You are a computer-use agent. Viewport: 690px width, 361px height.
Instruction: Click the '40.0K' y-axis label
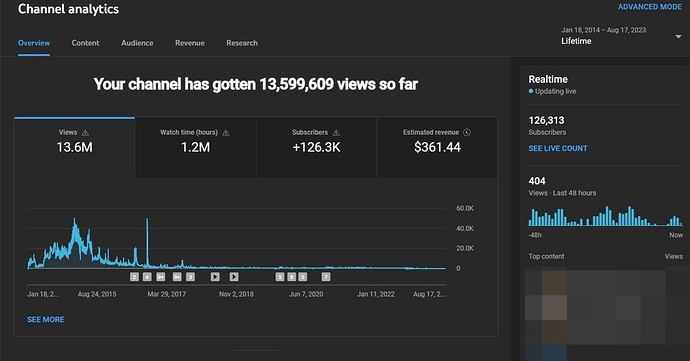pos(465,228)
